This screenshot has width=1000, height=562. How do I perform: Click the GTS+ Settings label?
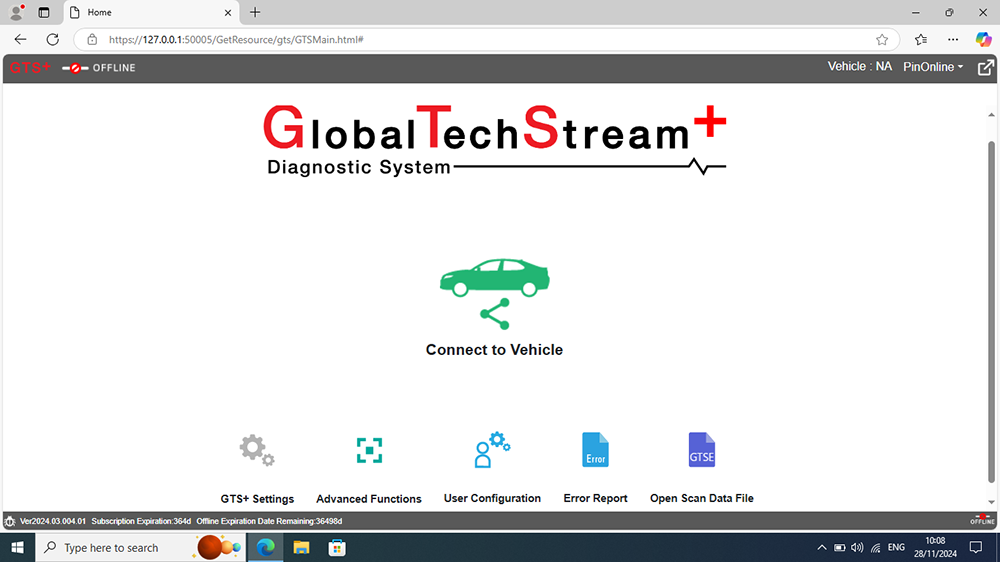coord(257,499)
